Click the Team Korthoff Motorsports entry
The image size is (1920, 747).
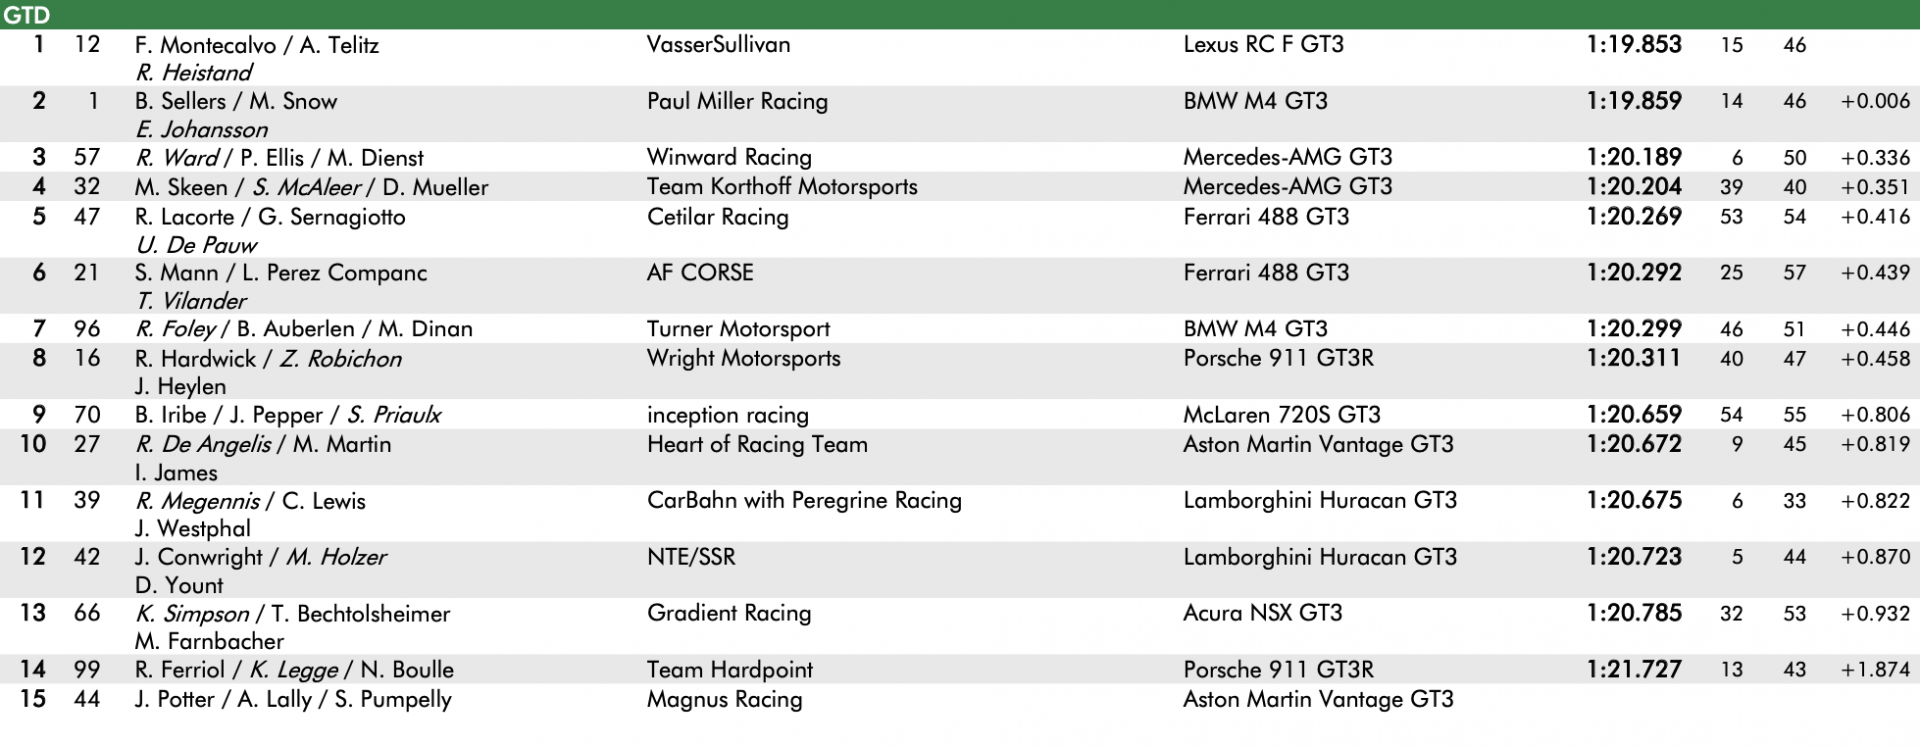[782, 186]
